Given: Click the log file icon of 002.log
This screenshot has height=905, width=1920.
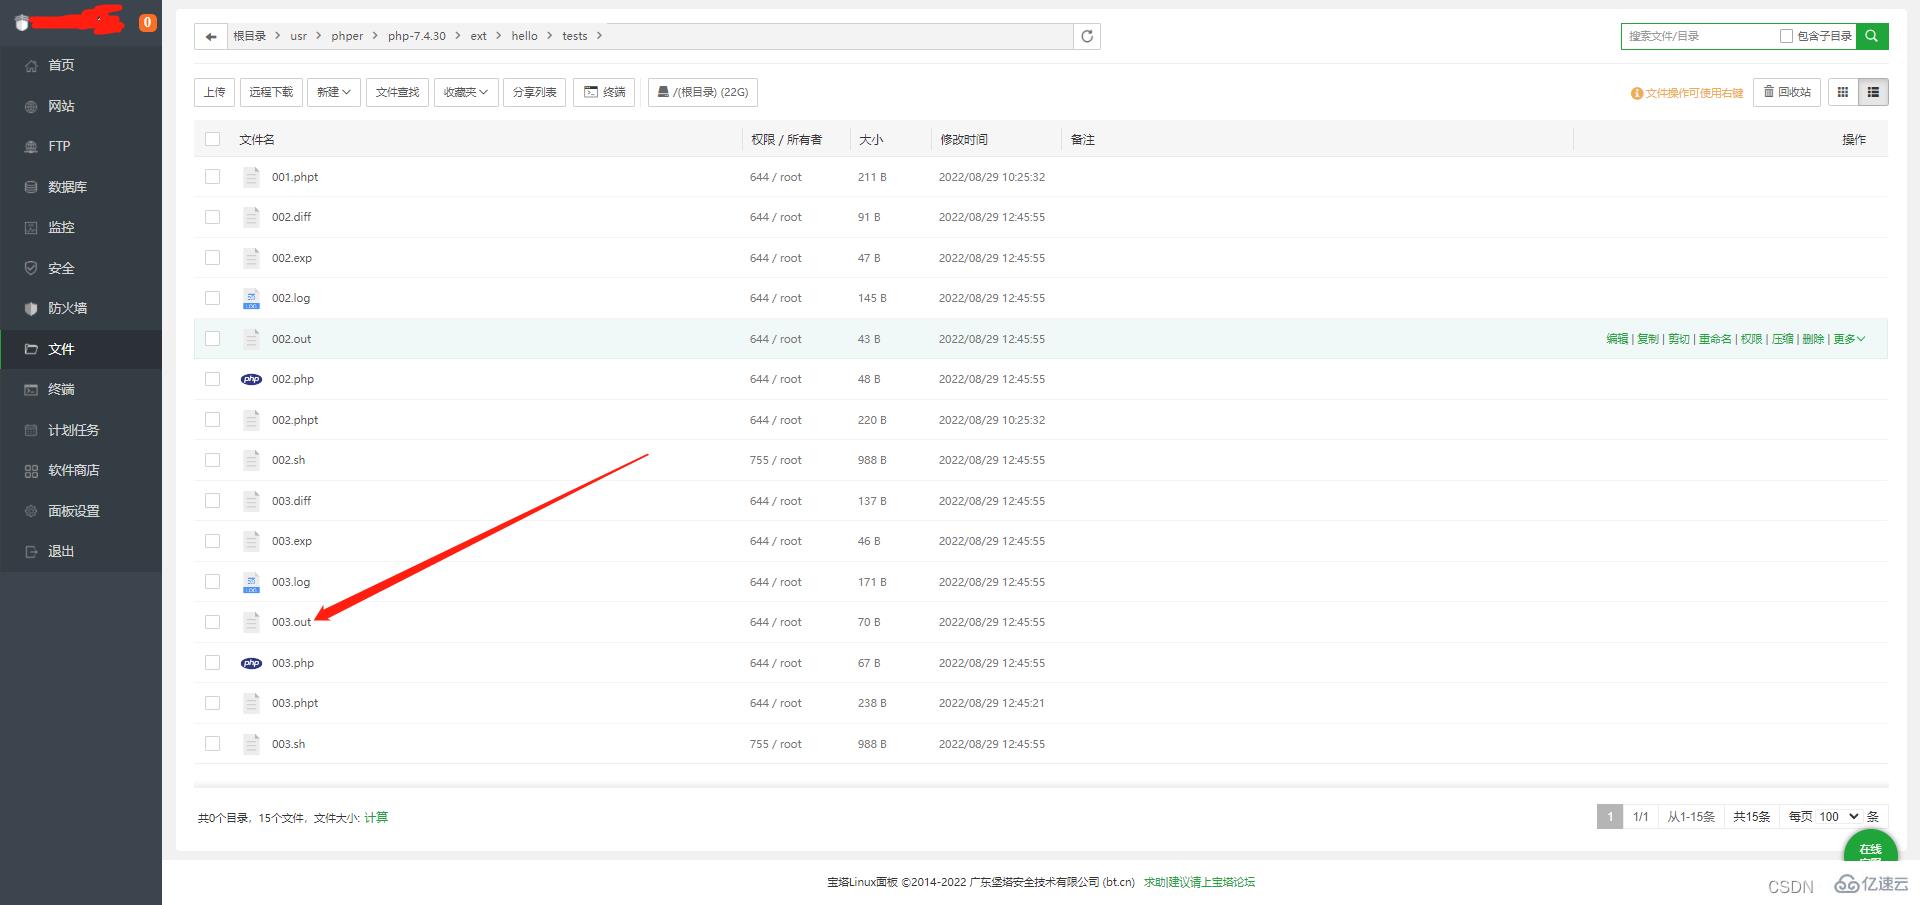Looking at the screenshot, I should pos(251,298).
